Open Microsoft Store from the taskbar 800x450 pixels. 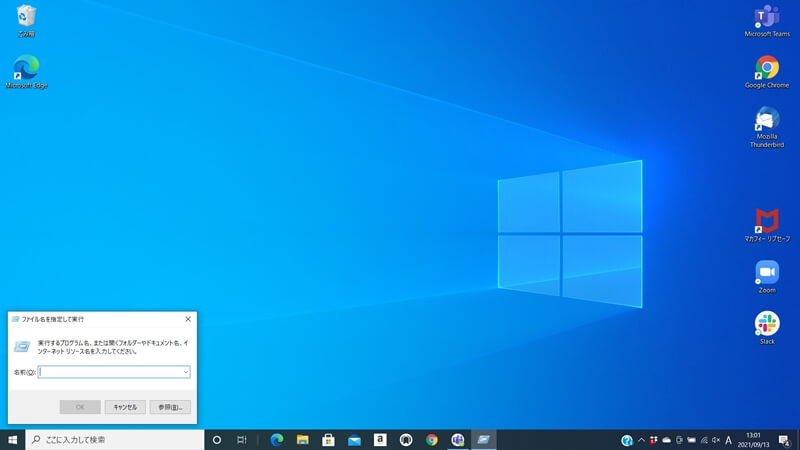[x=328, y=440]
